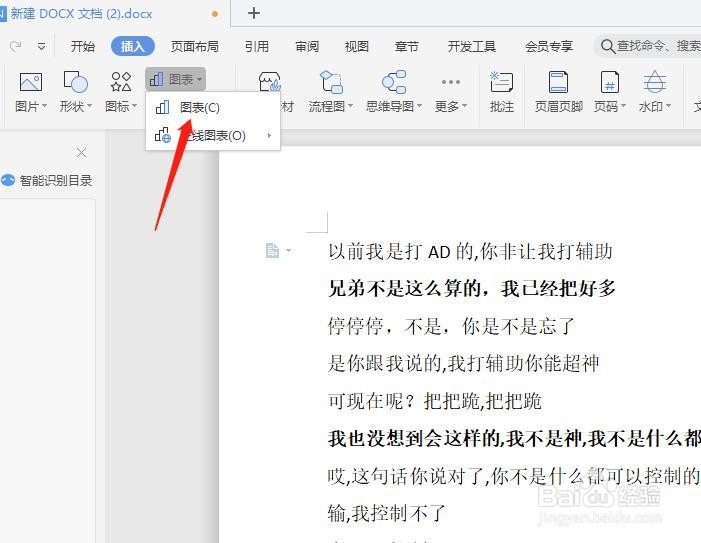Click the bold line 兄弟不是这么算的

click(472, 288)
